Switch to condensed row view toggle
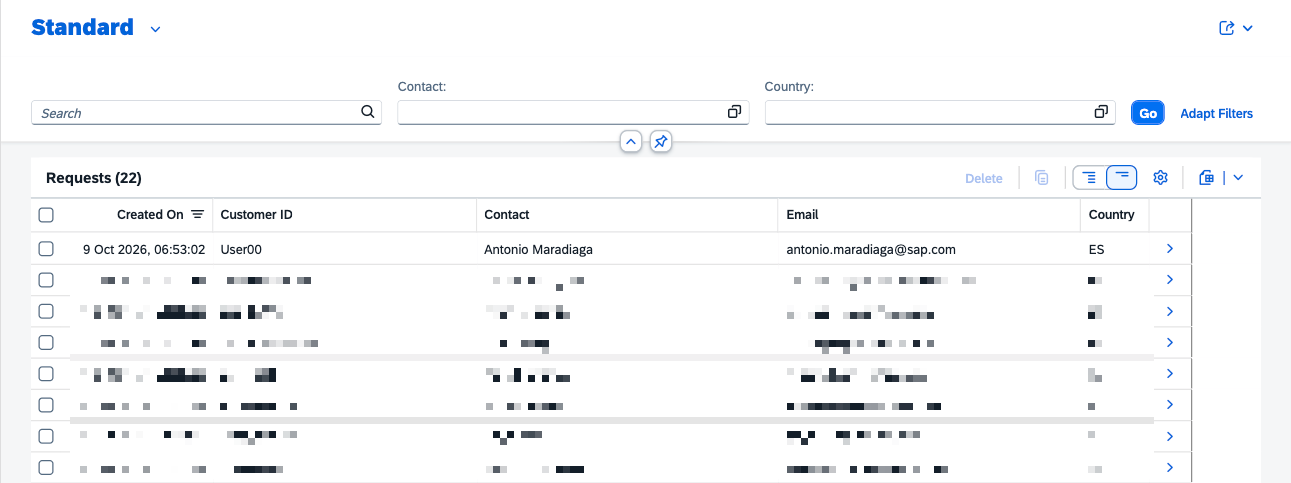The width and height of the screenshot is (1291, 483). click(1122, 177)
